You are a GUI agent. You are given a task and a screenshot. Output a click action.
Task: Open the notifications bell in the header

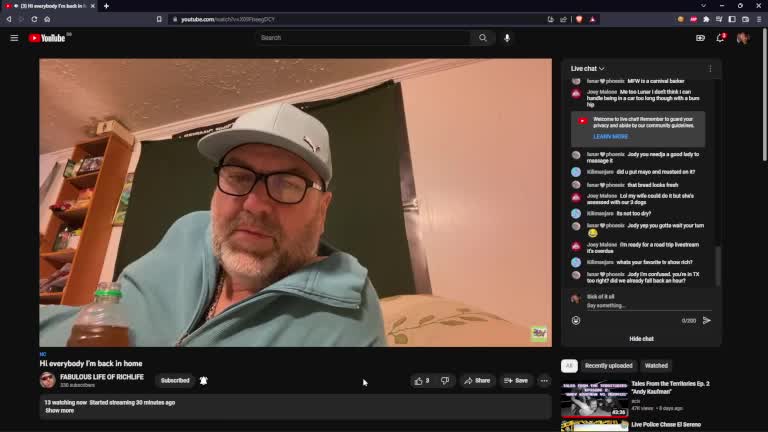tap(720, 38)
